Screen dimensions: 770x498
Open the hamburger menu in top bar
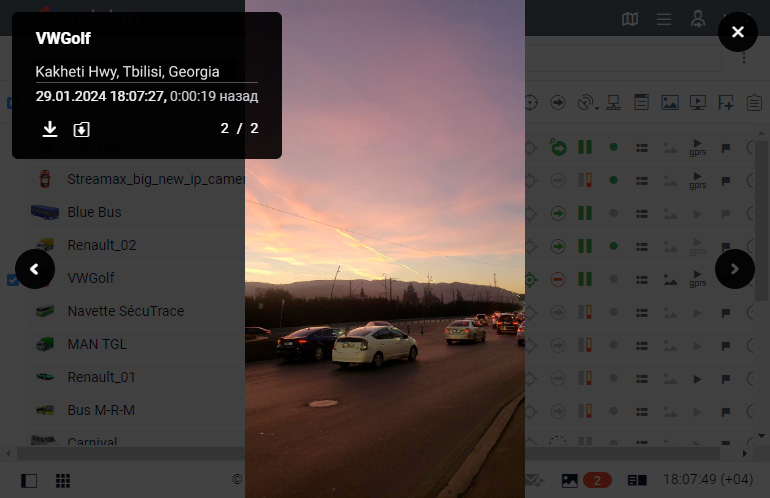click(x=664, y=19)
